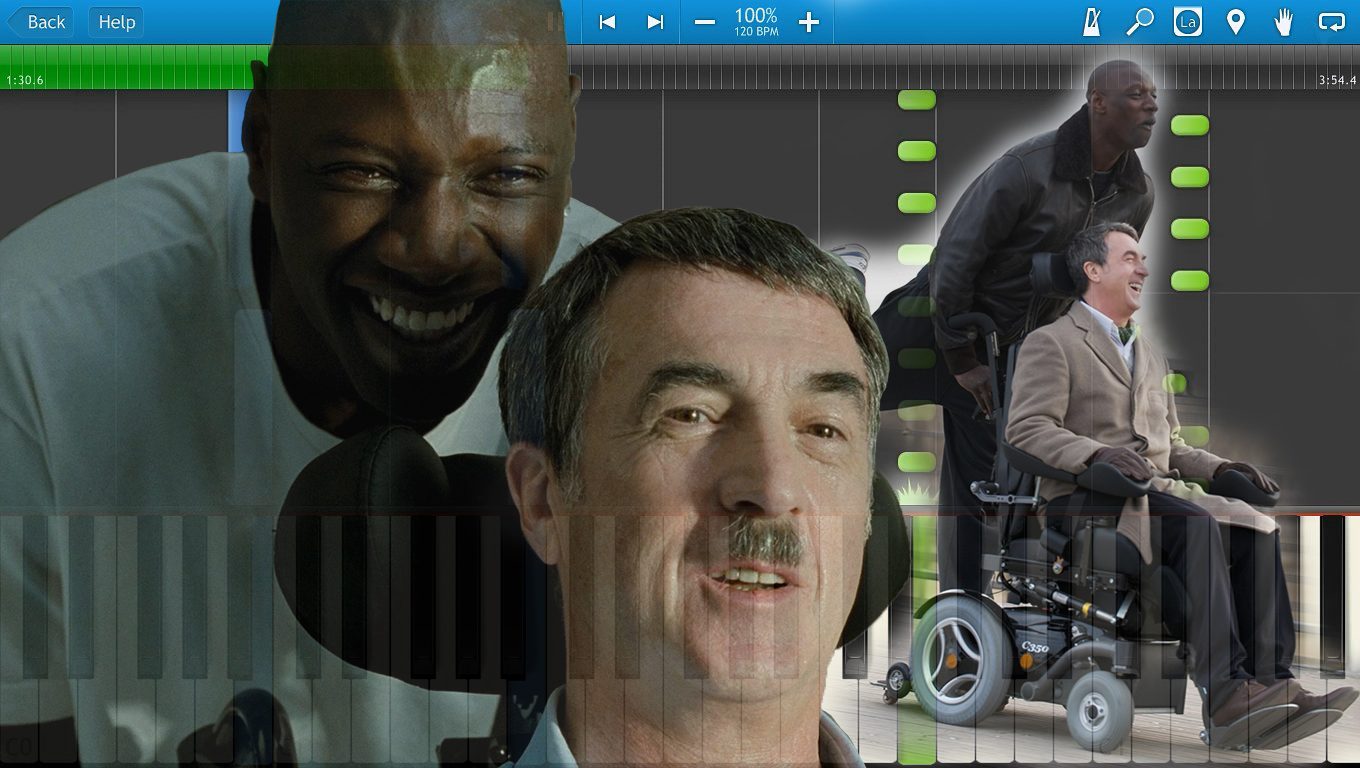Toggle the metronome icon
This screenshot has width=1360, height=768.
point(1091,22)
